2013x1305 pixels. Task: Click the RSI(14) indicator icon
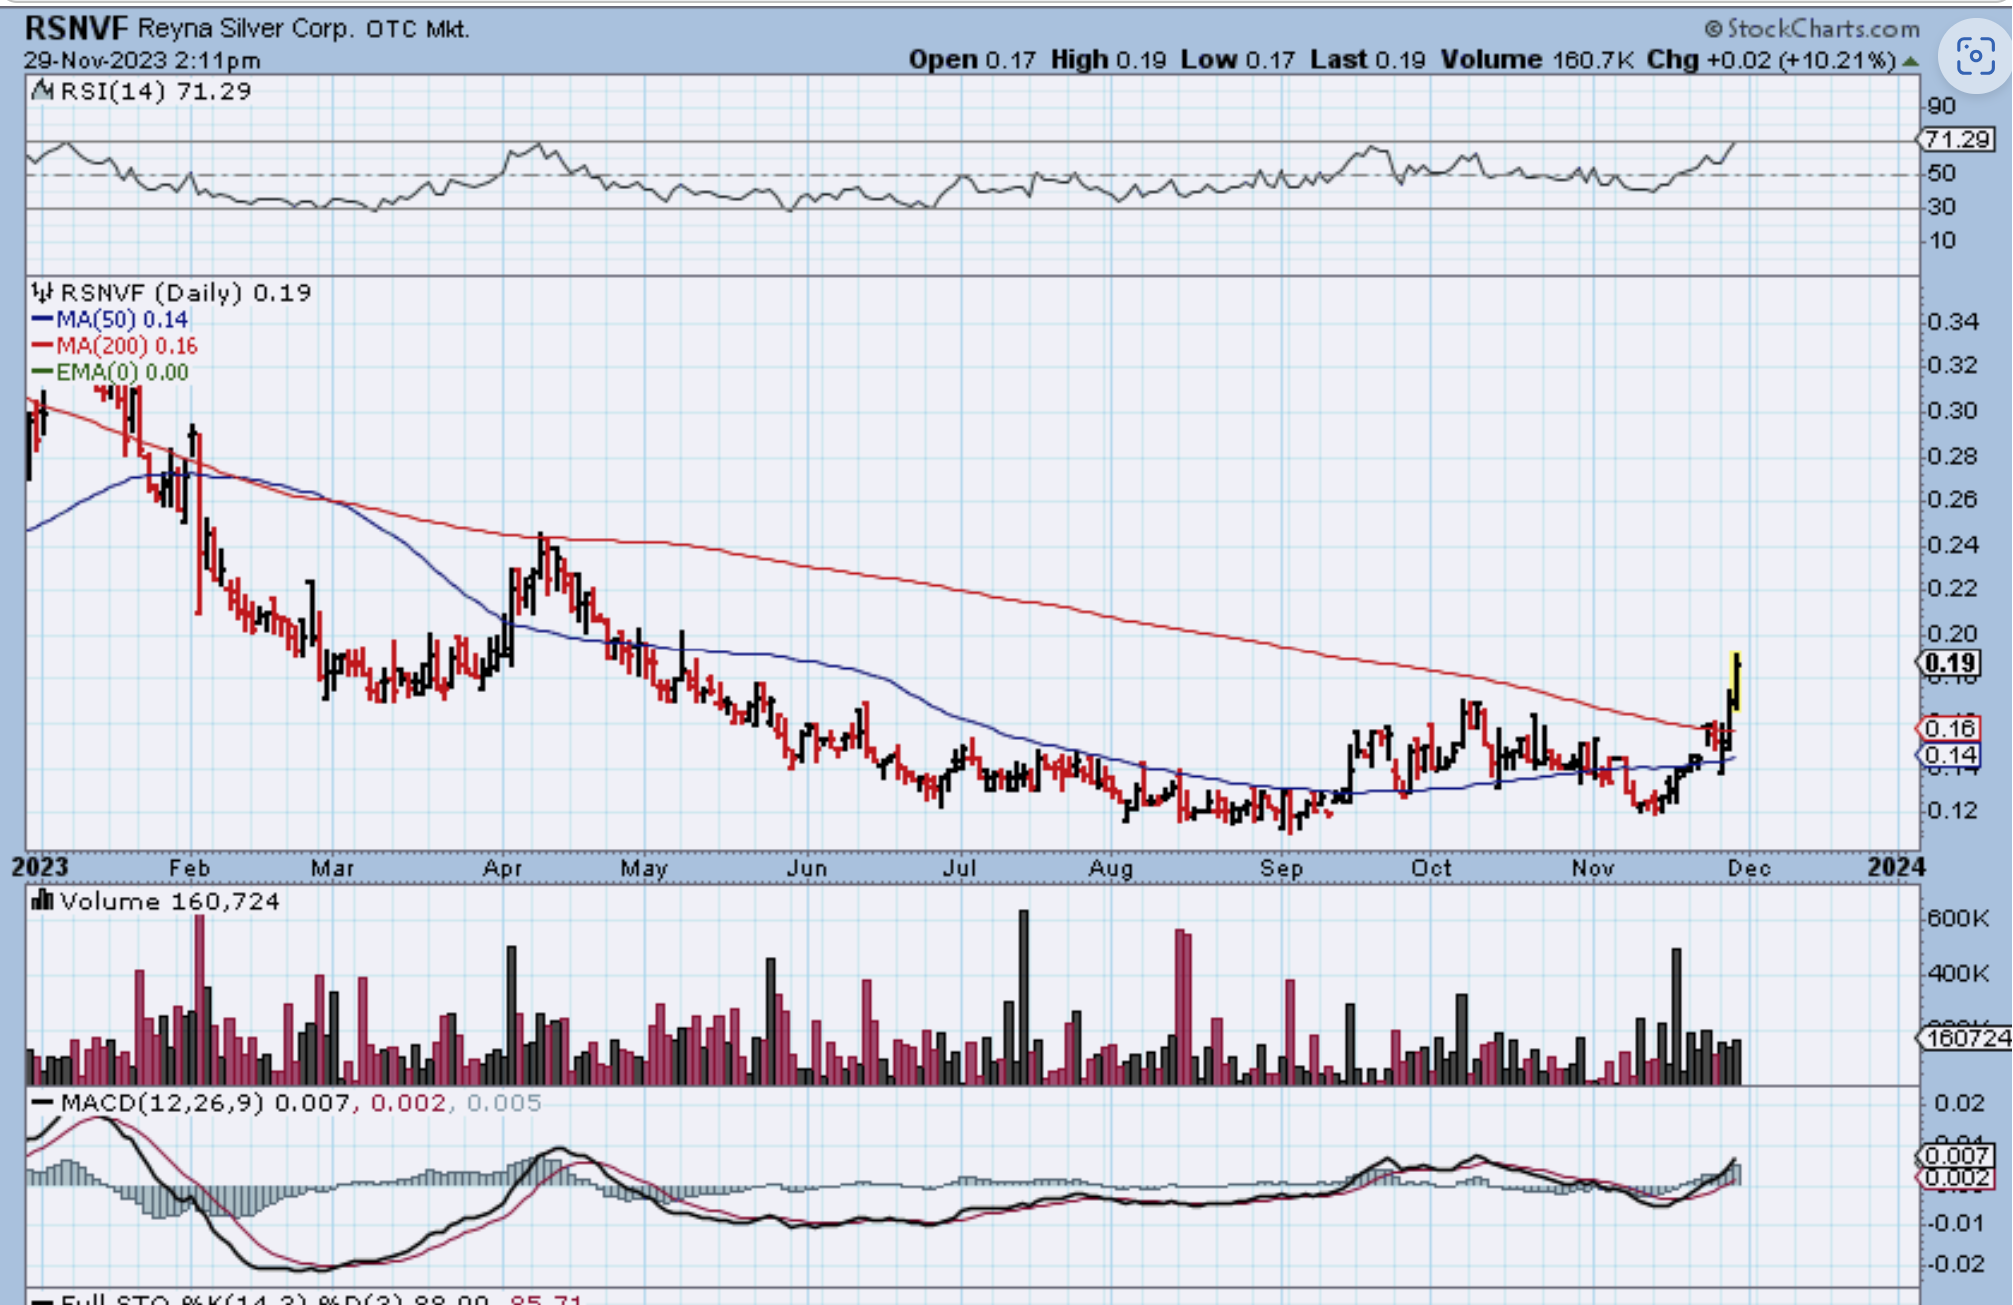click(42, 91)
